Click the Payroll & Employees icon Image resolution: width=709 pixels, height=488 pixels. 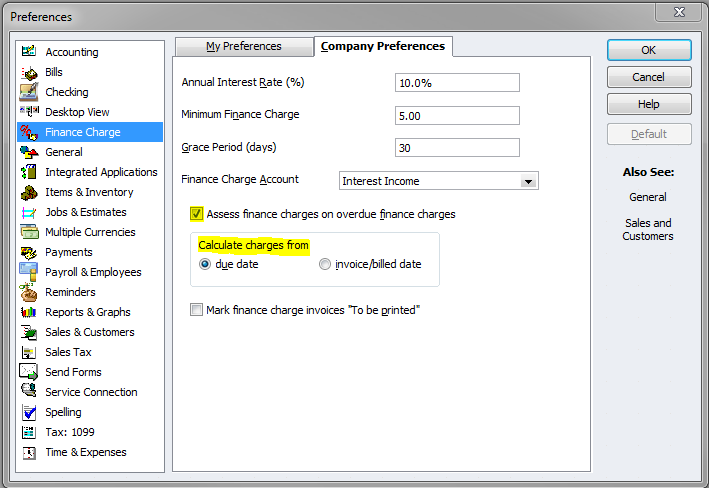point(29,271)
